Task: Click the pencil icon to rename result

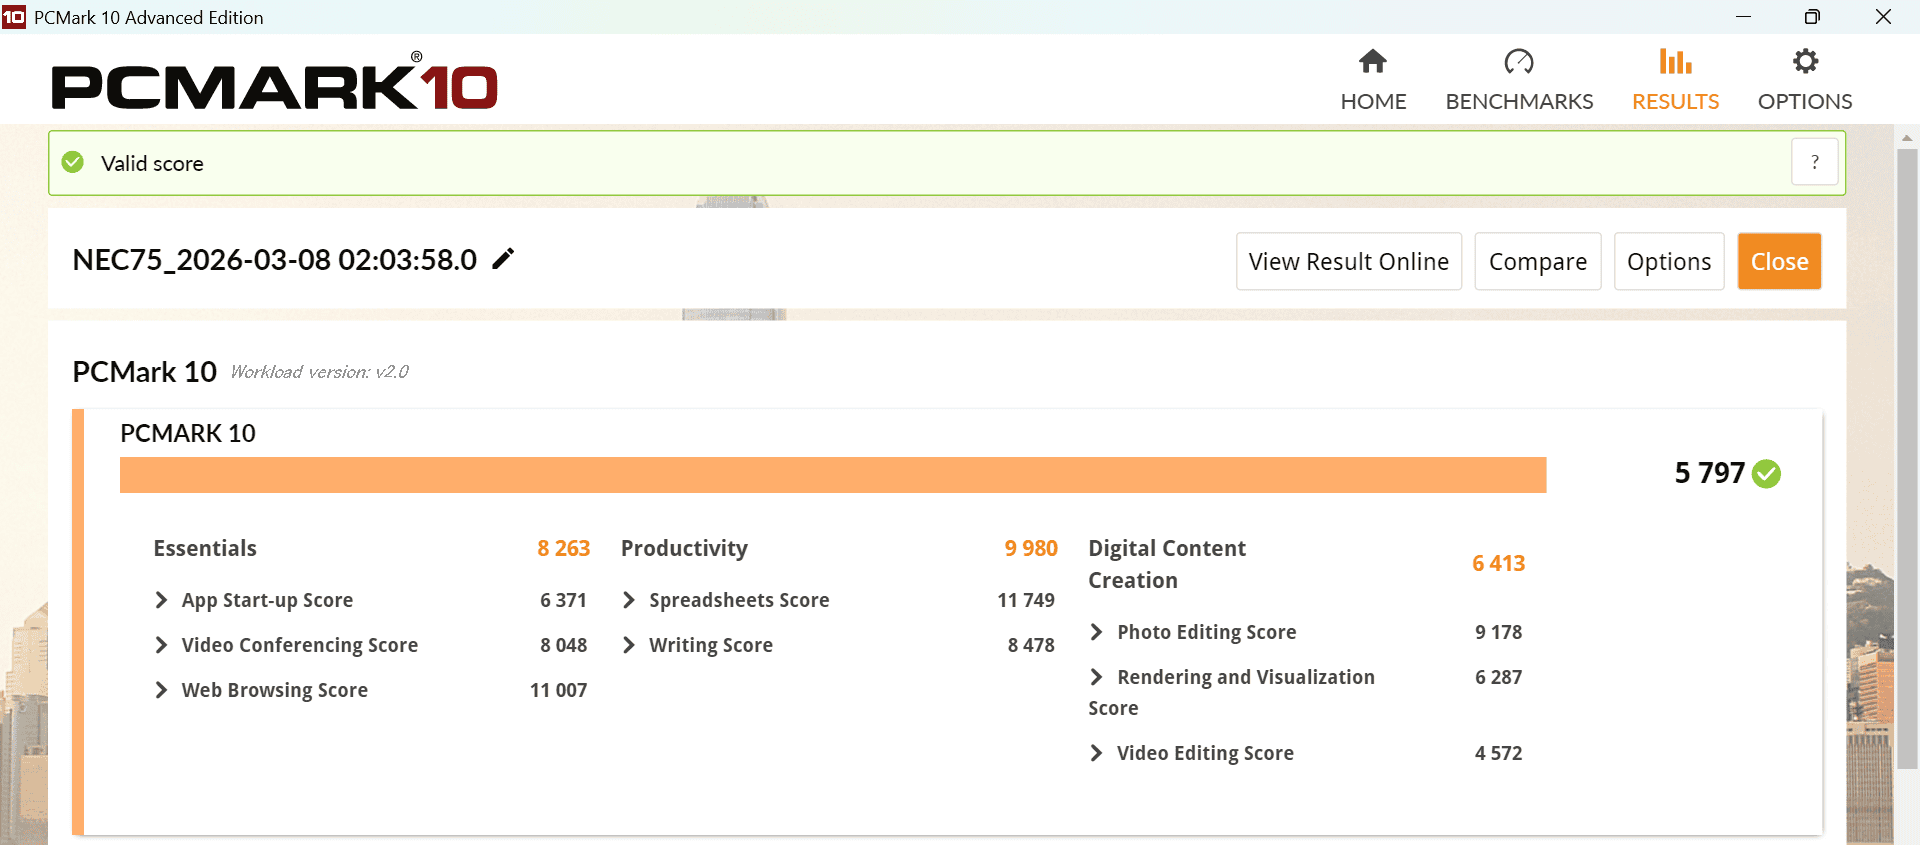Action: pos(503,259)
